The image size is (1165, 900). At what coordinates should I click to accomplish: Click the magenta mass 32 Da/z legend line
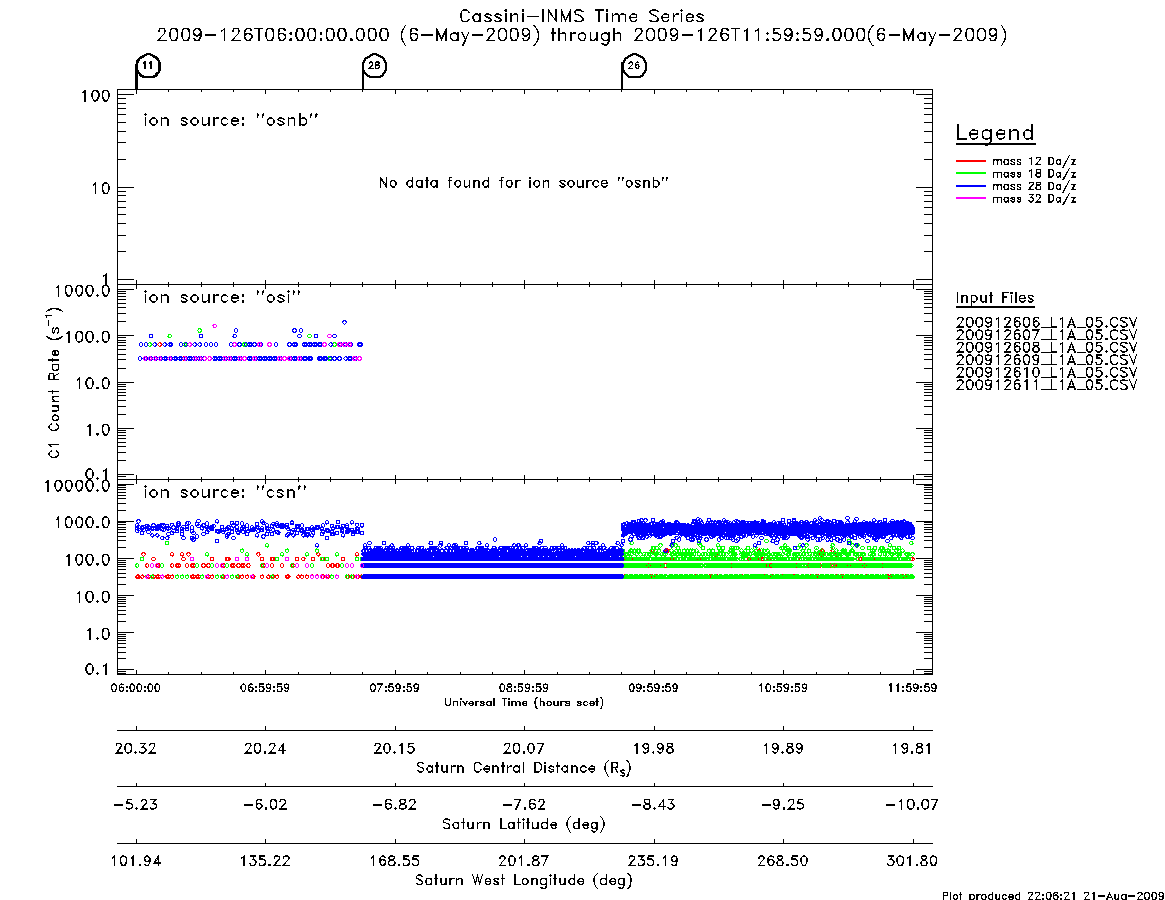click(970, 198)
